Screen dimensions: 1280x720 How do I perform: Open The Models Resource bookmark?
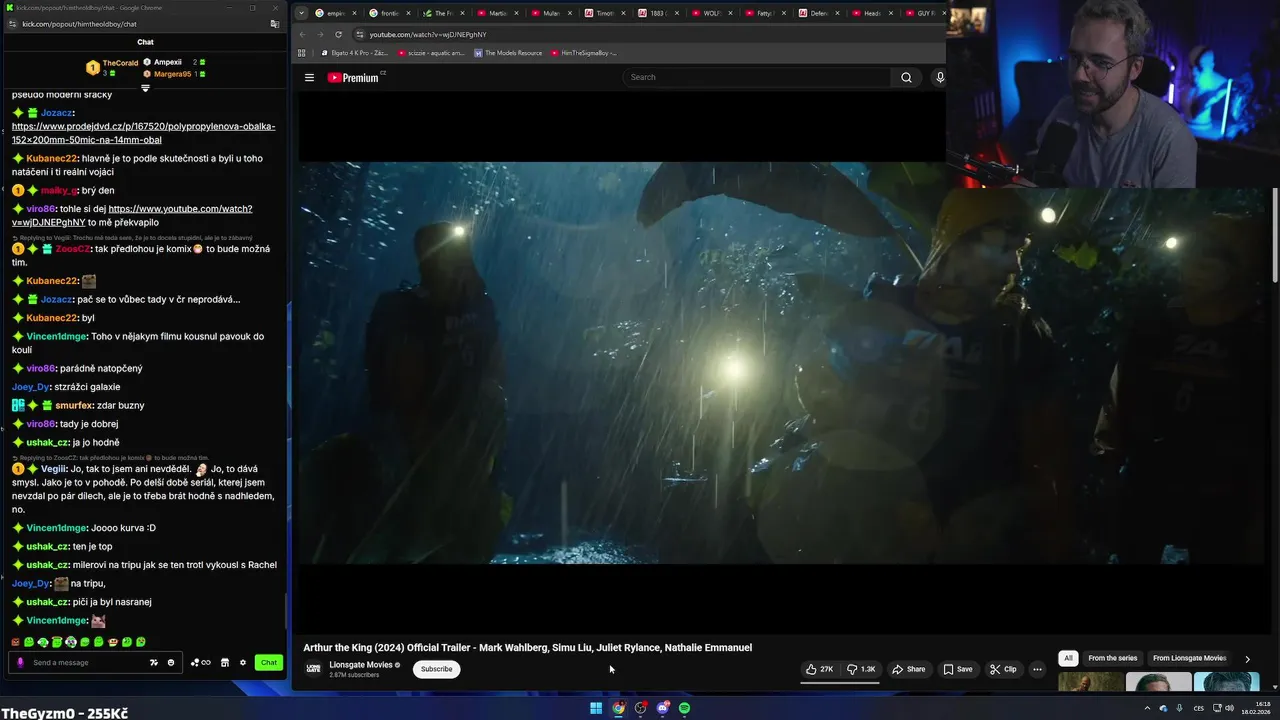click(x=509, y=53)
